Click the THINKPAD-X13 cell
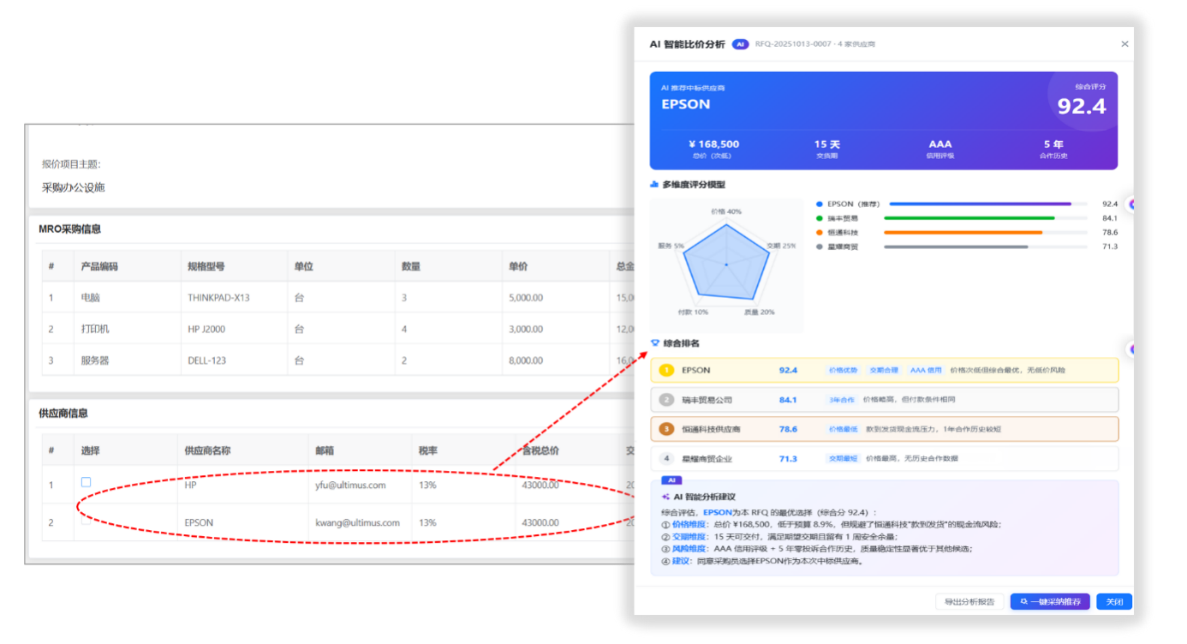 [219, 298]
